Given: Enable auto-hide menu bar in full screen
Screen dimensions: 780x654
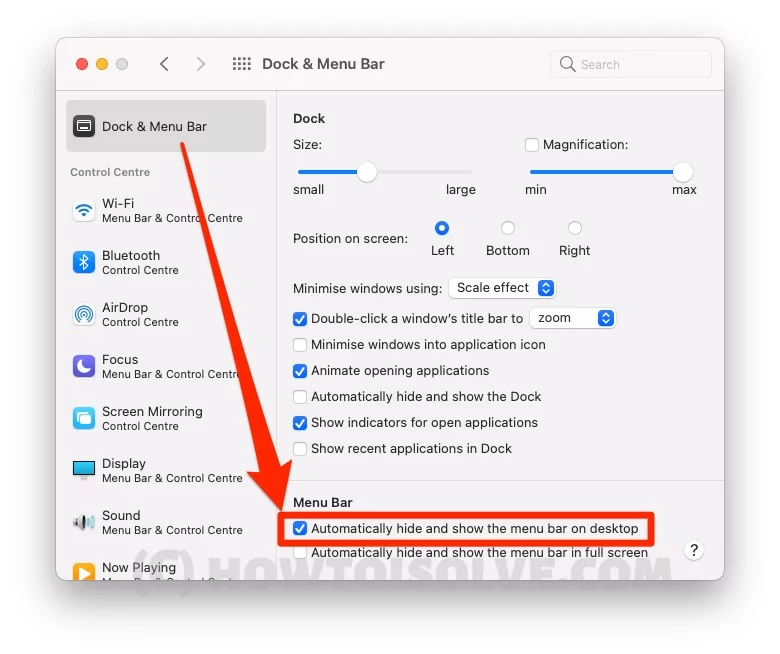Looking at the screenshot, I should [300, 553].
